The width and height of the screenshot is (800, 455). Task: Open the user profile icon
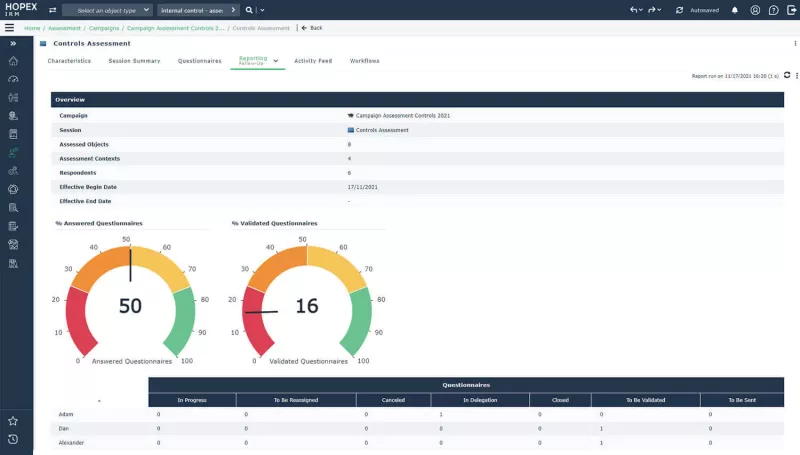(x=755, y=10)
